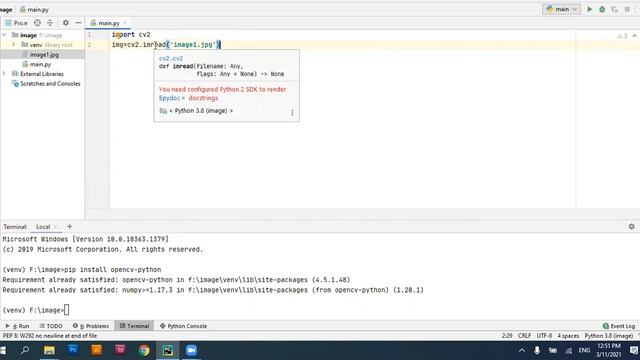Click the cursor position 2:29 indicator
The image size is (640, 360).
507,336
